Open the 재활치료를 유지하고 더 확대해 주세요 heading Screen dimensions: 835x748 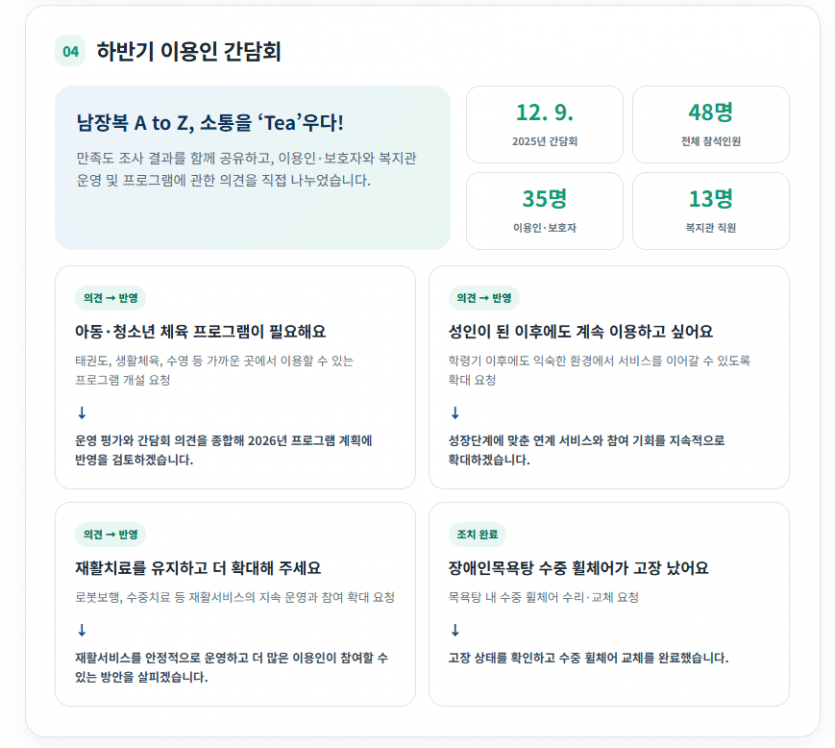(x=198, y=568)
